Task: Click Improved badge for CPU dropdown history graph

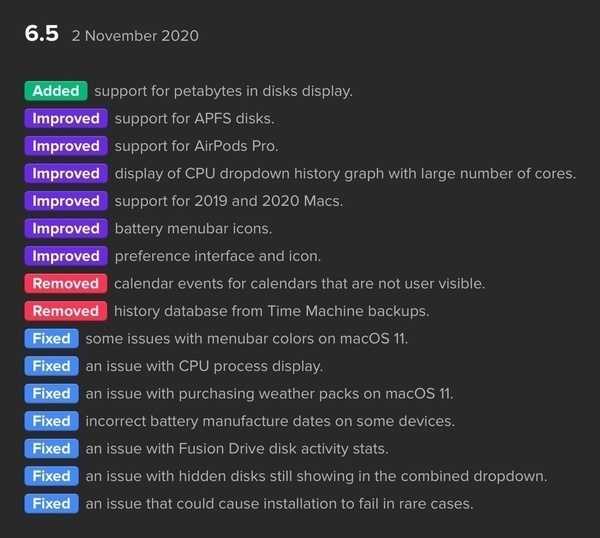Action: click(x=66, y=173)
